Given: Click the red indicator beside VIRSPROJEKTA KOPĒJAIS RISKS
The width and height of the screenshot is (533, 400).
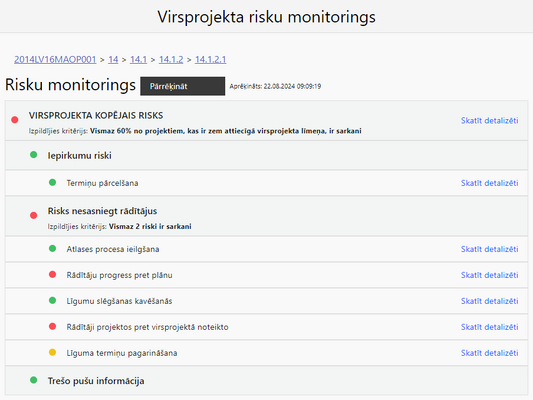Looking at the screenshot, I should click(x=15, y=120).
